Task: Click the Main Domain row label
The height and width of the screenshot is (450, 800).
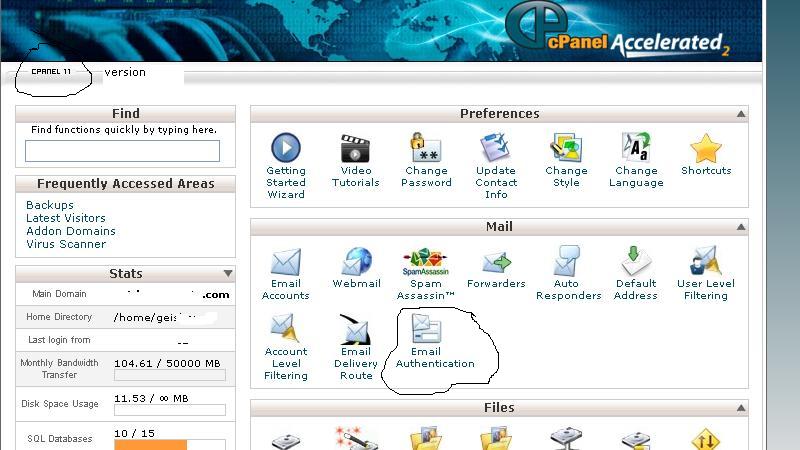Action: click(x=59, y=294)
